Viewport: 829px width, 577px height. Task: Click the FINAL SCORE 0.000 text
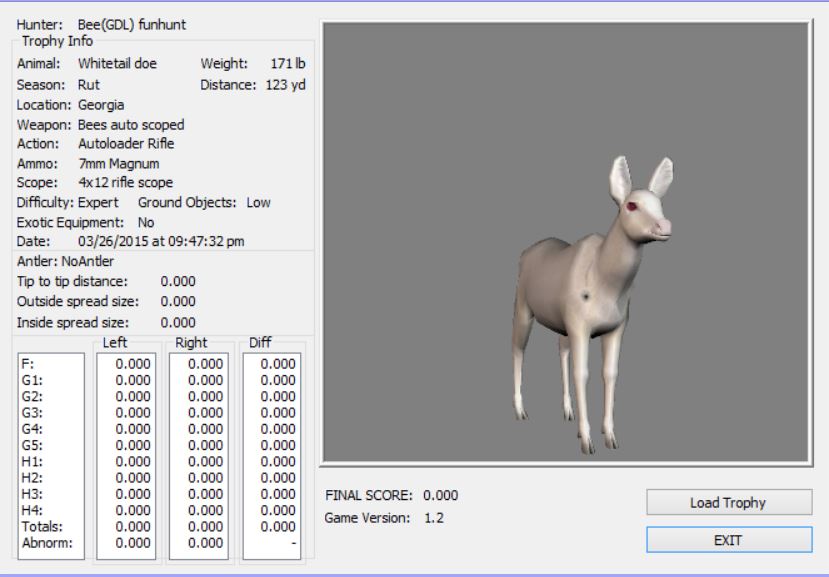(x=392, y=495)
